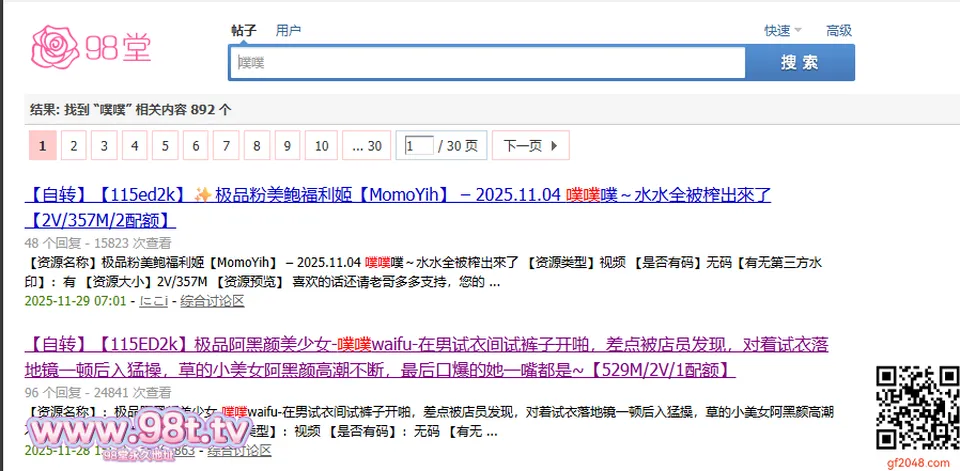The image size is (960, 471).
Task: Focus the page number jump box
Action: pyautogui.click(x=419, y=146)
